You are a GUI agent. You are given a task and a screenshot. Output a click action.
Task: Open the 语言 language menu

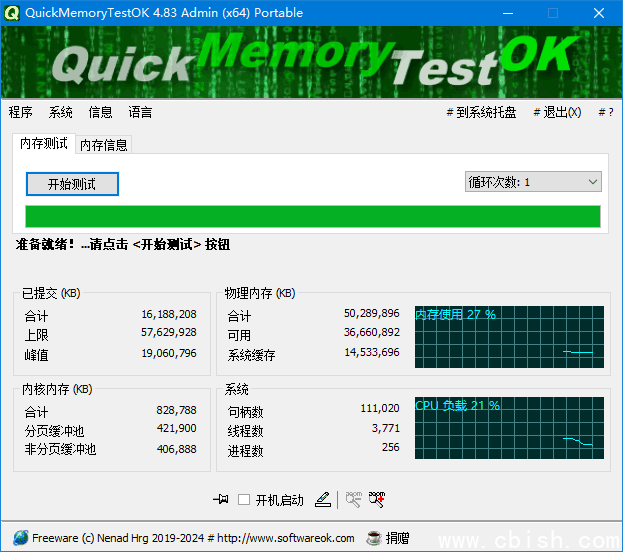click(x=141, y=112)
